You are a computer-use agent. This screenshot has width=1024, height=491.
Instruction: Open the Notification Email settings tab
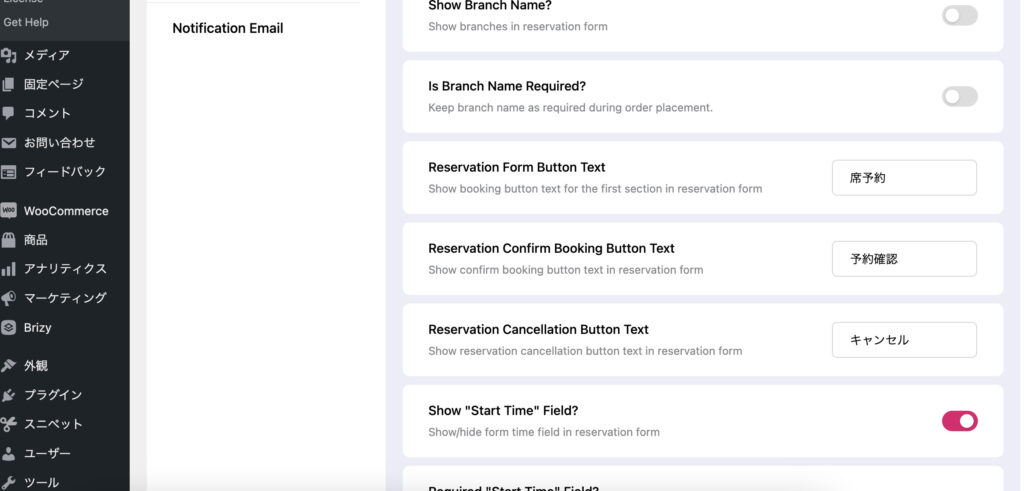click(x=228, y=28)
